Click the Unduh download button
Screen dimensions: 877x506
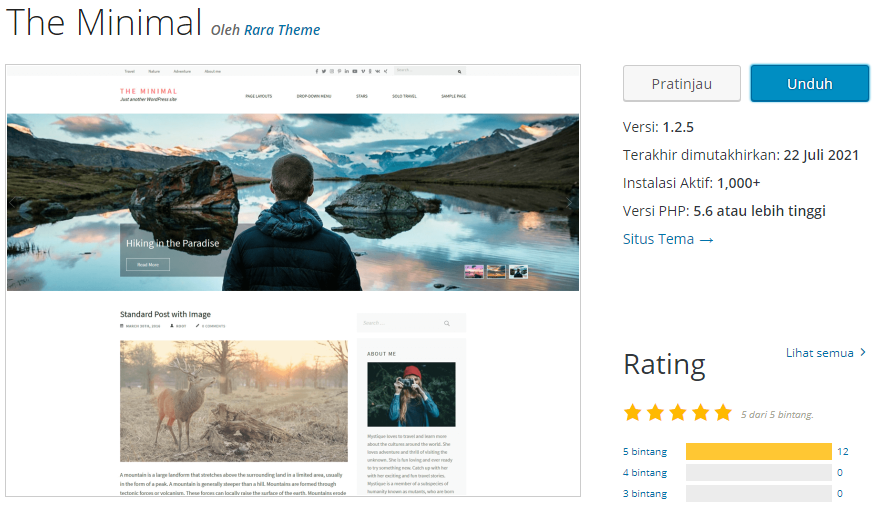tap(809, 83)
